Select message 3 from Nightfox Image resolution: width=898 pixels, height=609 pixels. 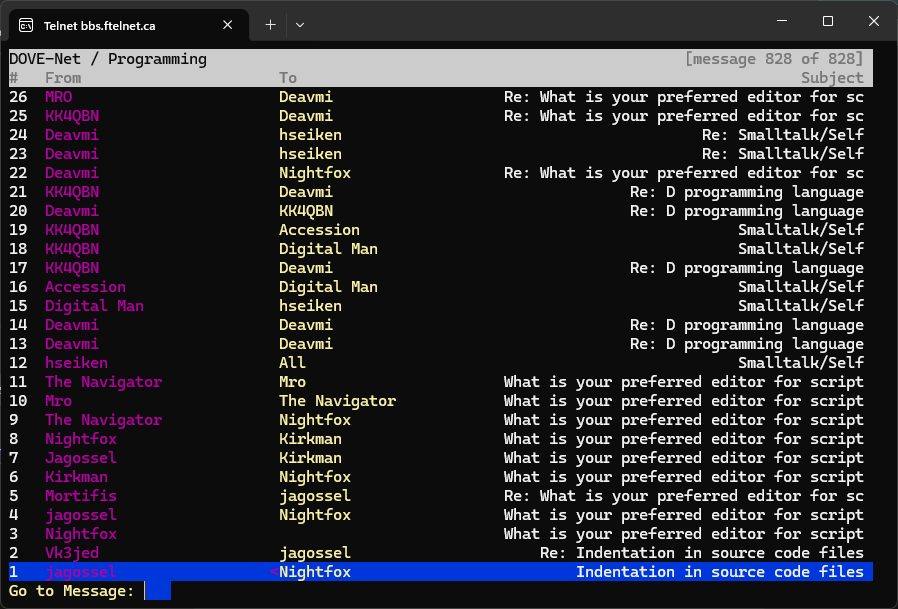[x=440, y=533]
